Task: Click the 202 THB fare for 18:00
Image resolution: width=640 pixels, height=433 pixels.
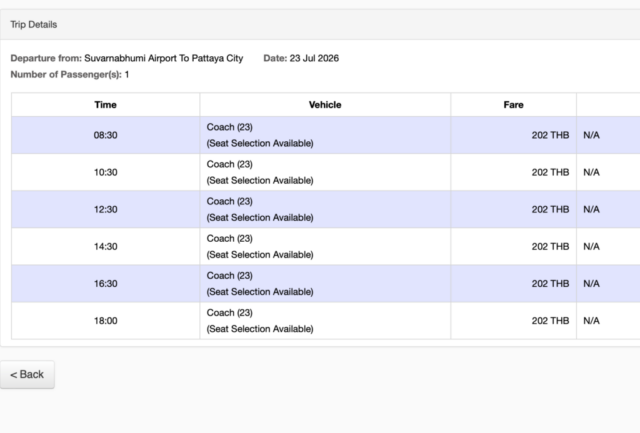Action: click(x=550, y=321)
